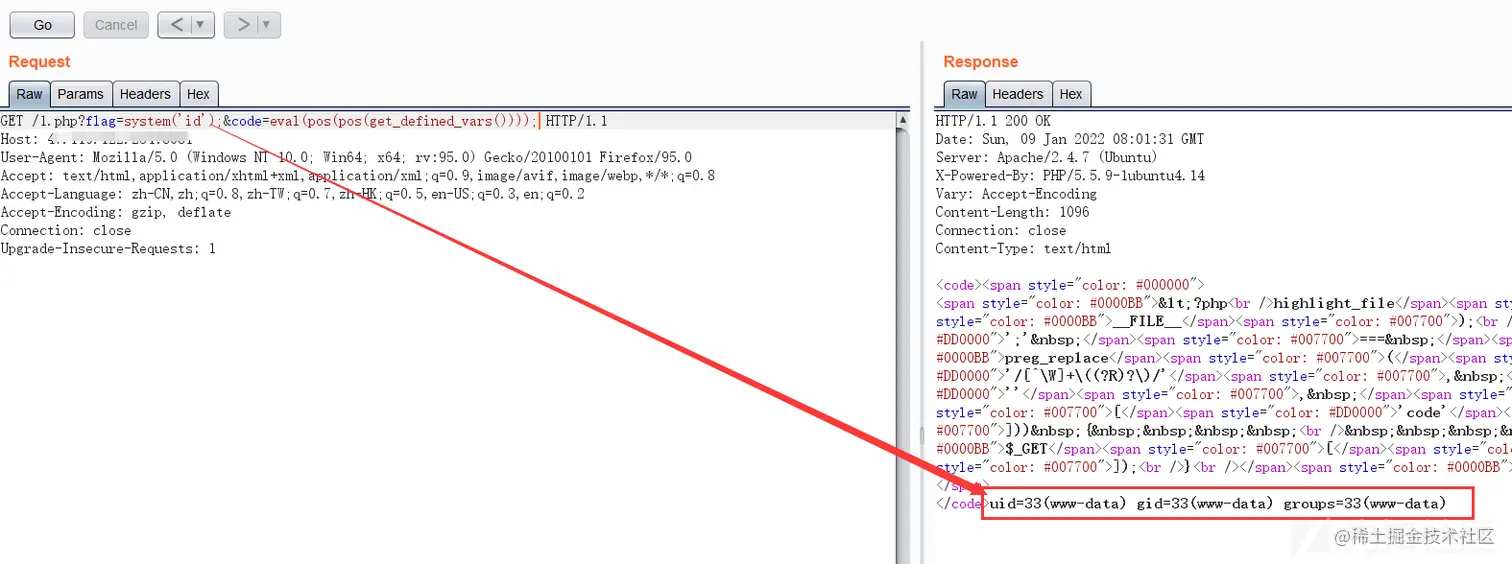Go forward with the right history arrow

[x=243, y=25]
